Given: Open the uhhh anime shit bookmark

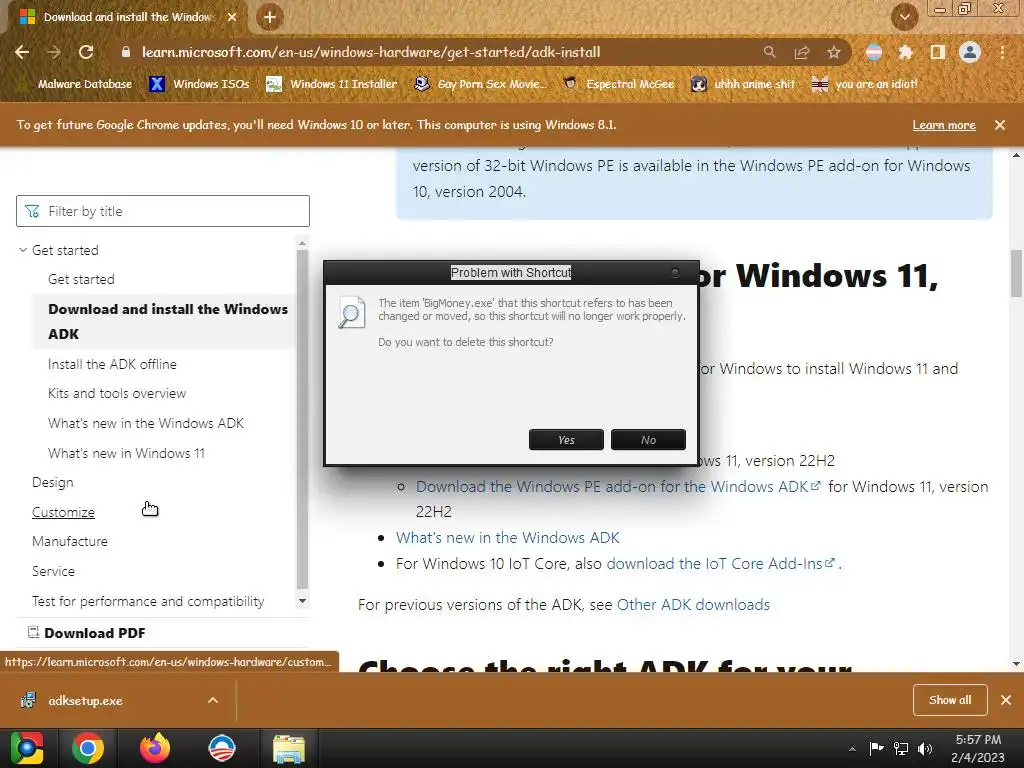Looking at the screenshot, I should click(x=743, y=84).
